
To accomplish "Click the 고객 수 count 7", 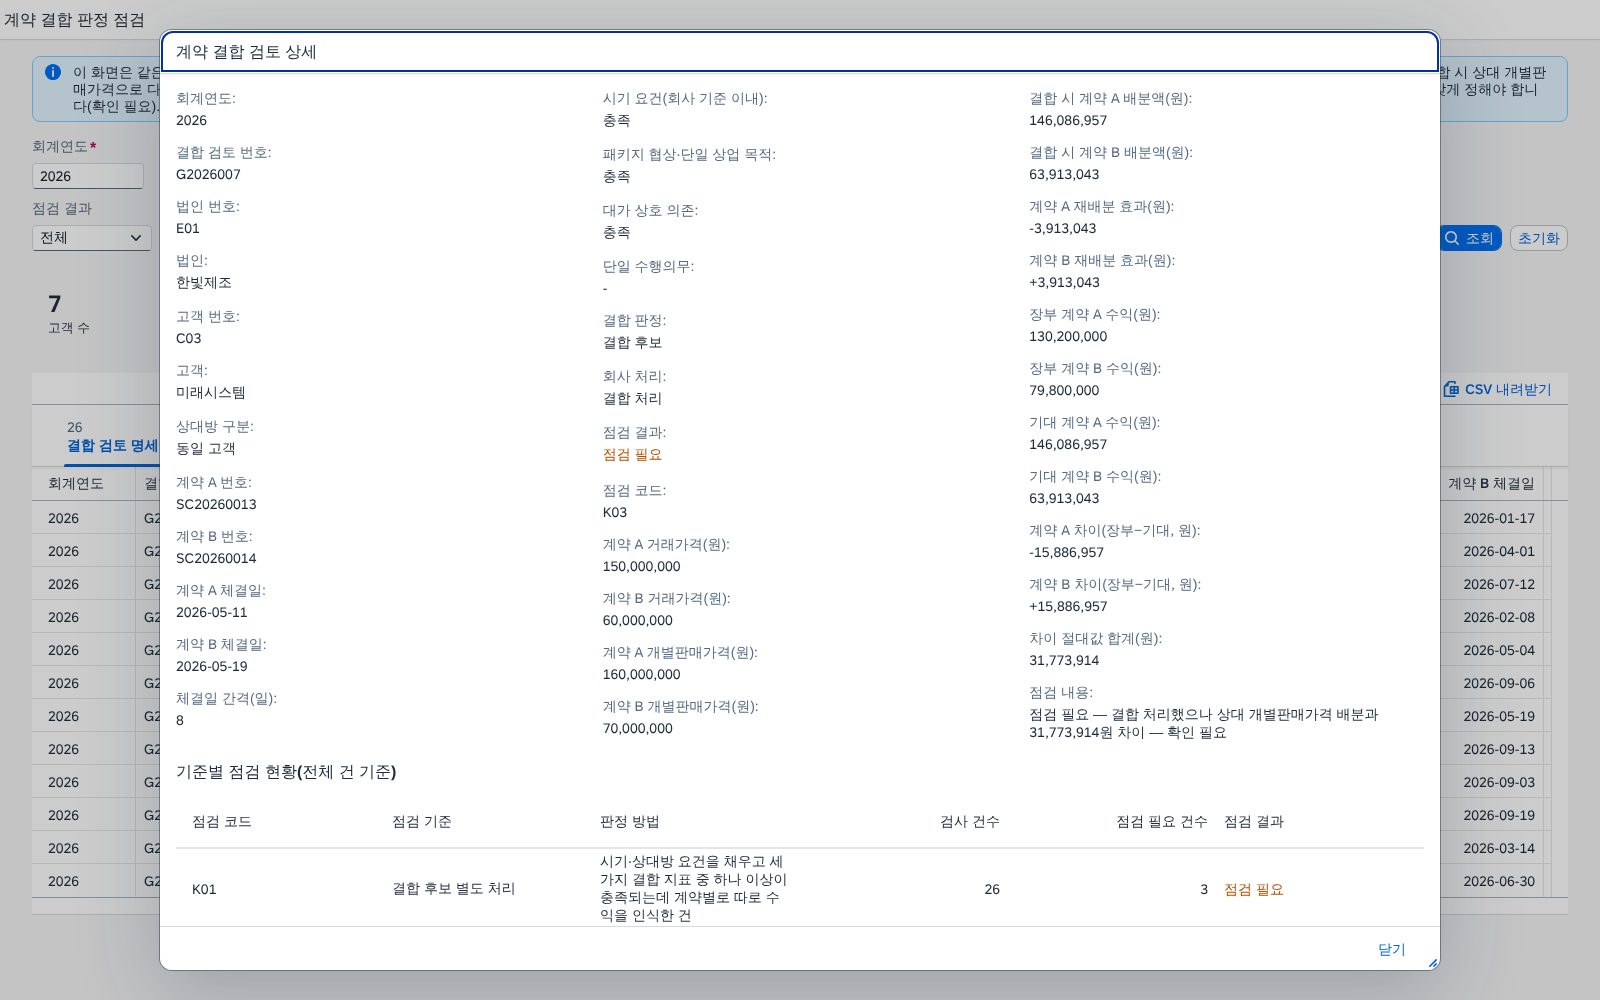I will click(x=55, y=304).
